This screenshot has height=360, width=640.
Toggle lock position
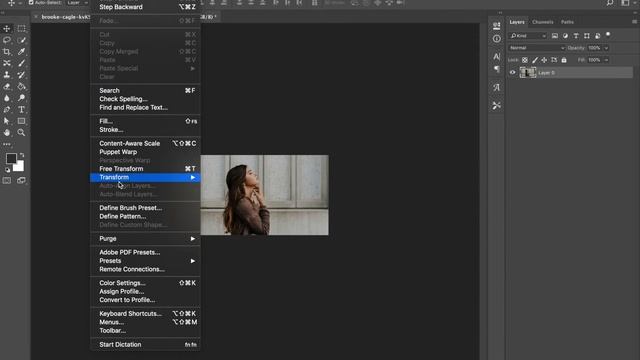(544, 60)
